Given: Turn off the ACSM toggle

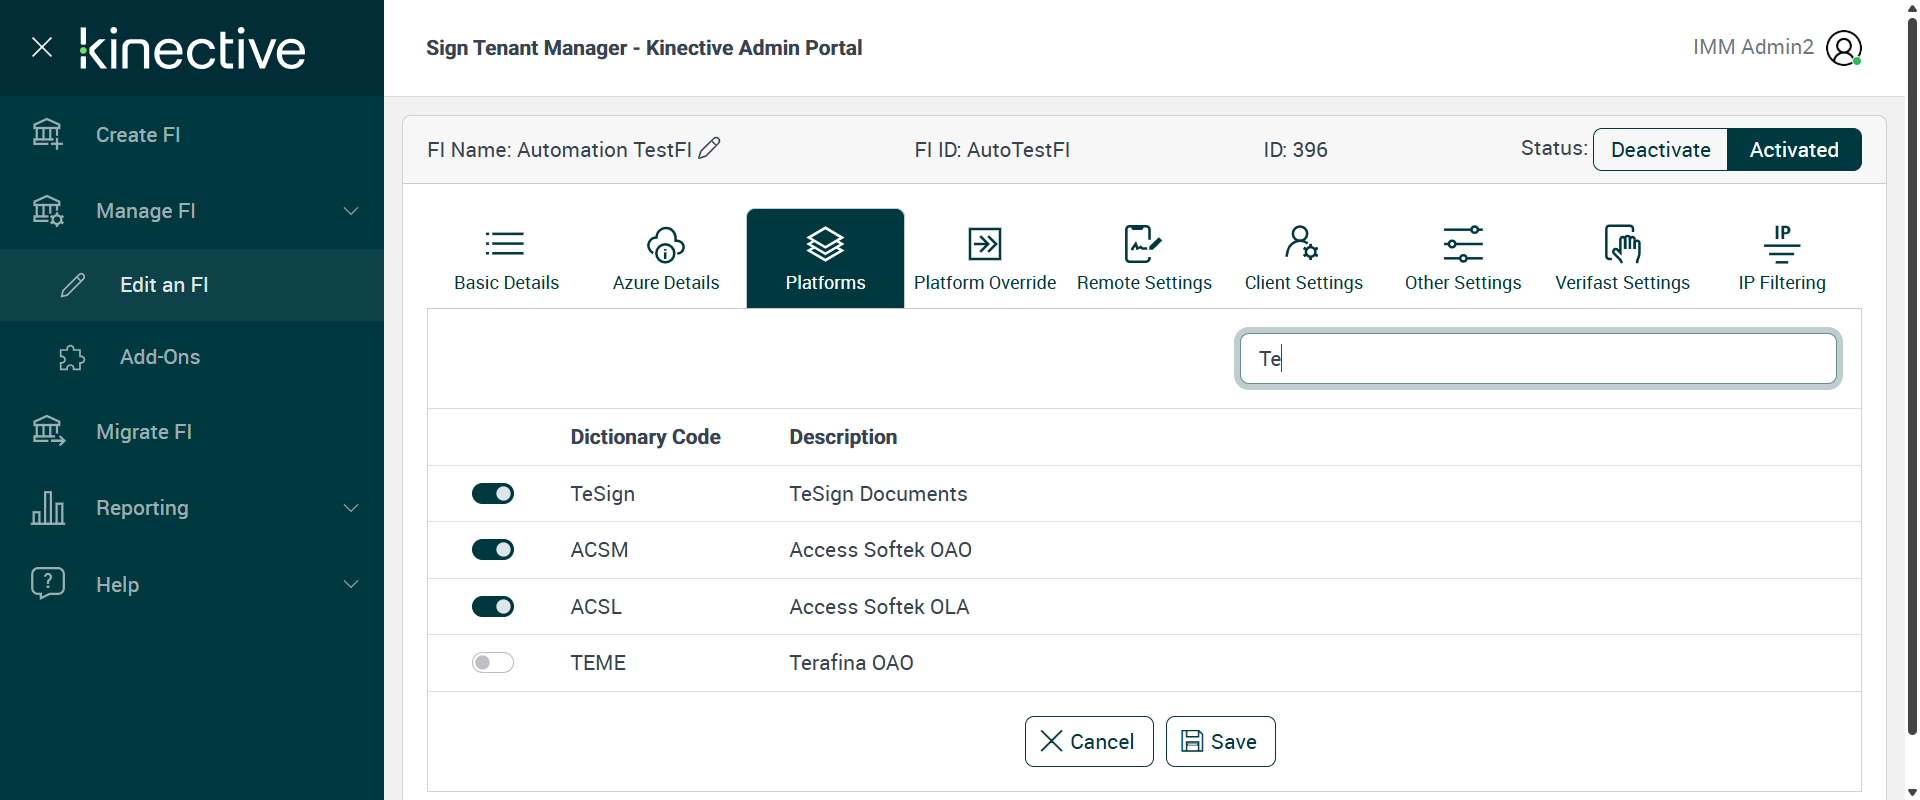Looking at the screenshot, I should coord(493,550).
